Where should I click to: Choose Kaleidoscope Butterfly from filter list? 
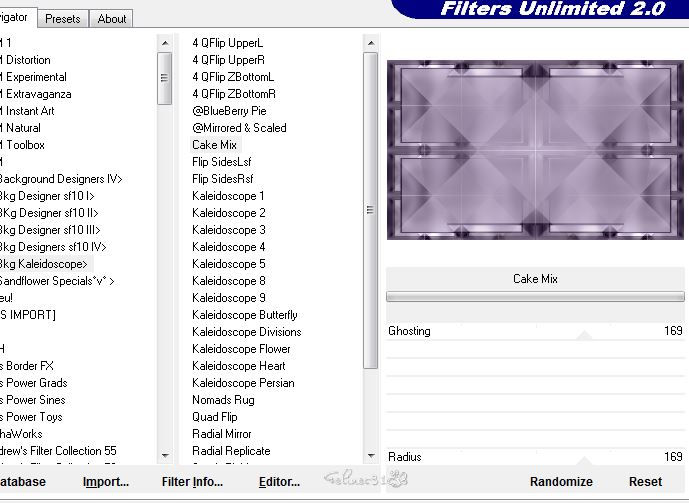tap(244, 315)
